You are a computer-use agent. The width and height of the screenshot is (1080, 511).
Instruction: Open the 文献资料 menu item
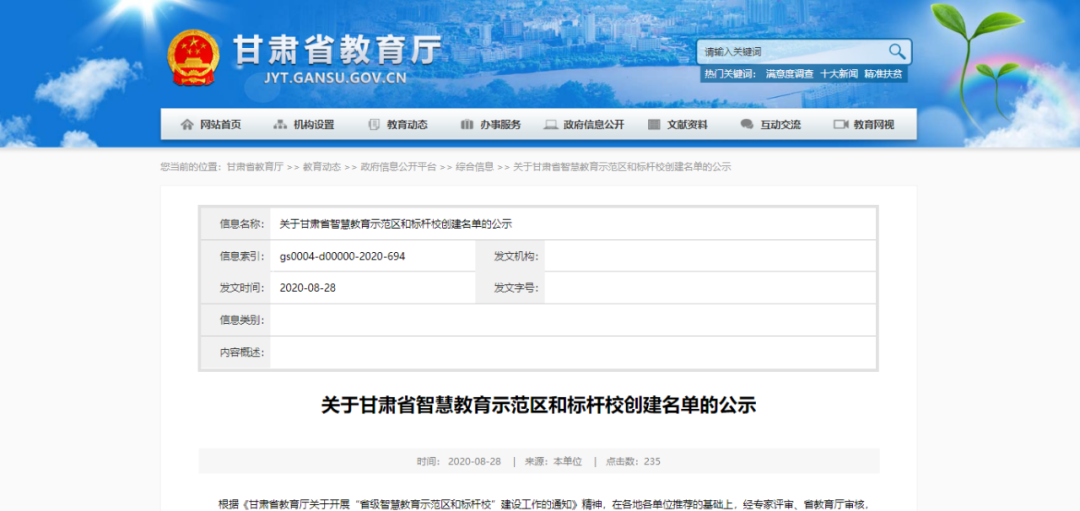pyautogui.click(x=687, y=125)
